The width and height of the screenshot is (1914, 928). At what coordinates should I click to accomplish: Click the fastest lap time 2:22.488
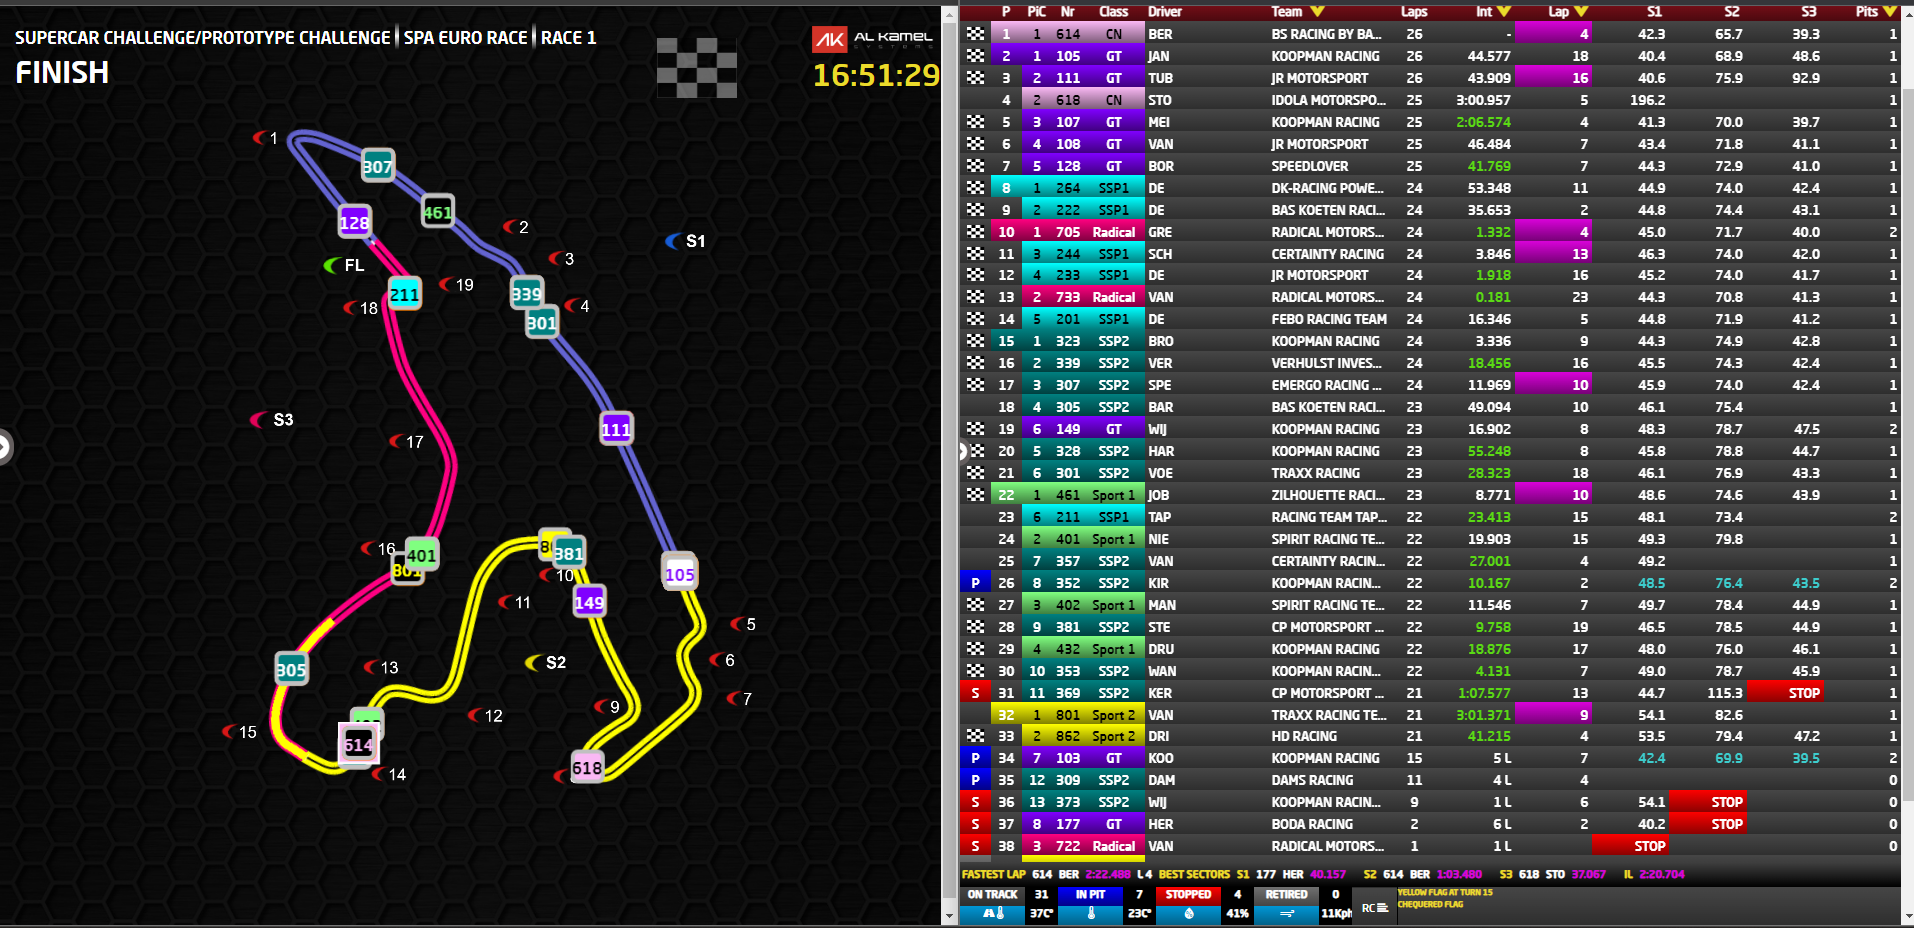[x=1107, y=874]
